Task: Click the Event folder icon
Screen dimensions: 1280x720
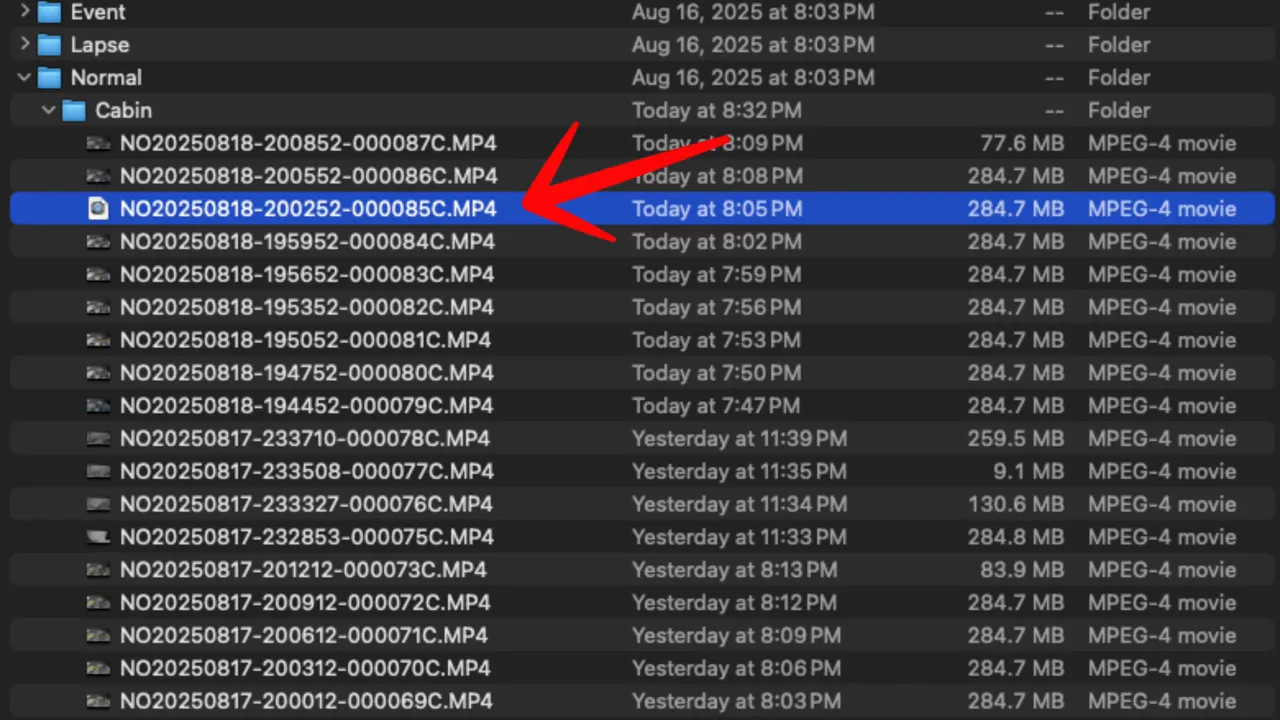Action: (49, 12)
